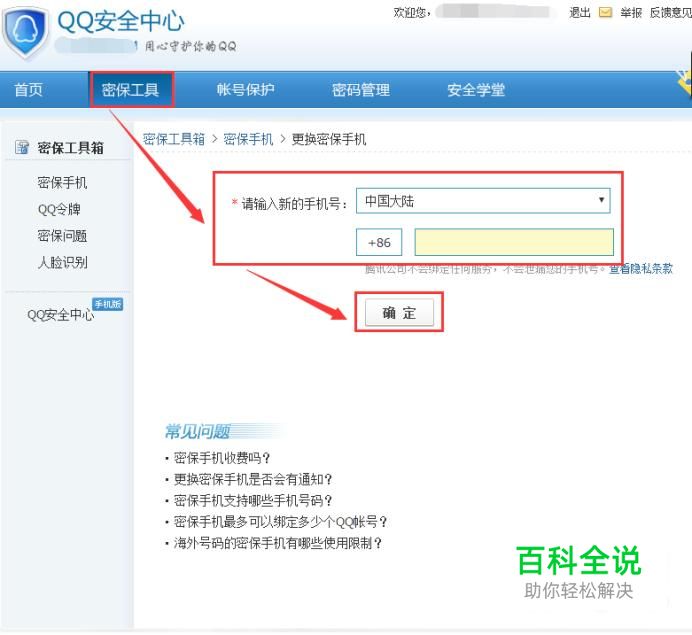Click the 密保手机 breadcrumb link
Screen dimensions: 692x635
[248, 139]
